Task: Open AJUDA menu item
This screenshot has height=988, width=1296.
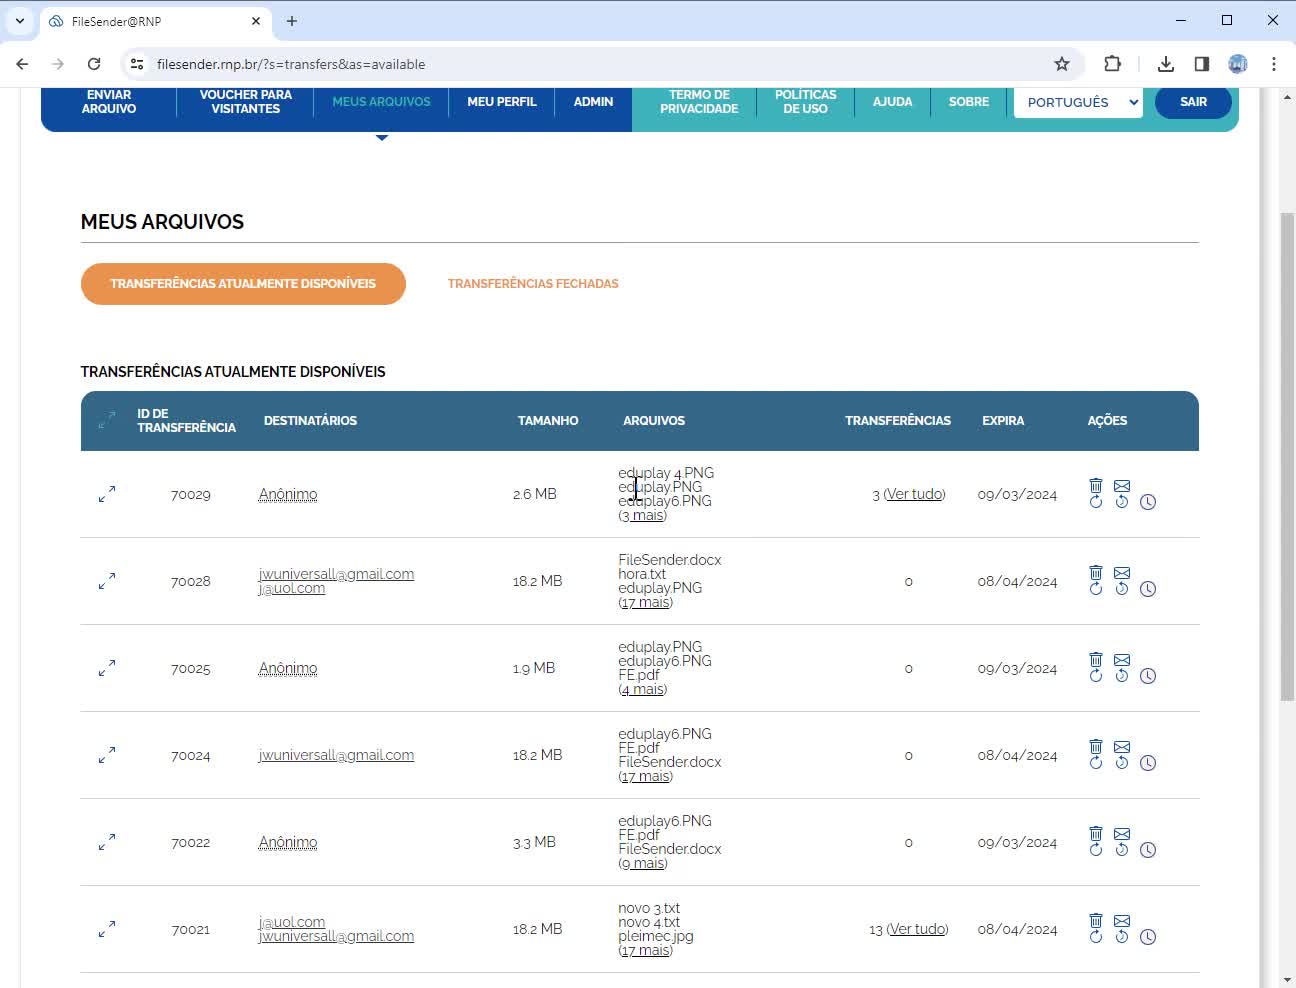Action: 892,102
